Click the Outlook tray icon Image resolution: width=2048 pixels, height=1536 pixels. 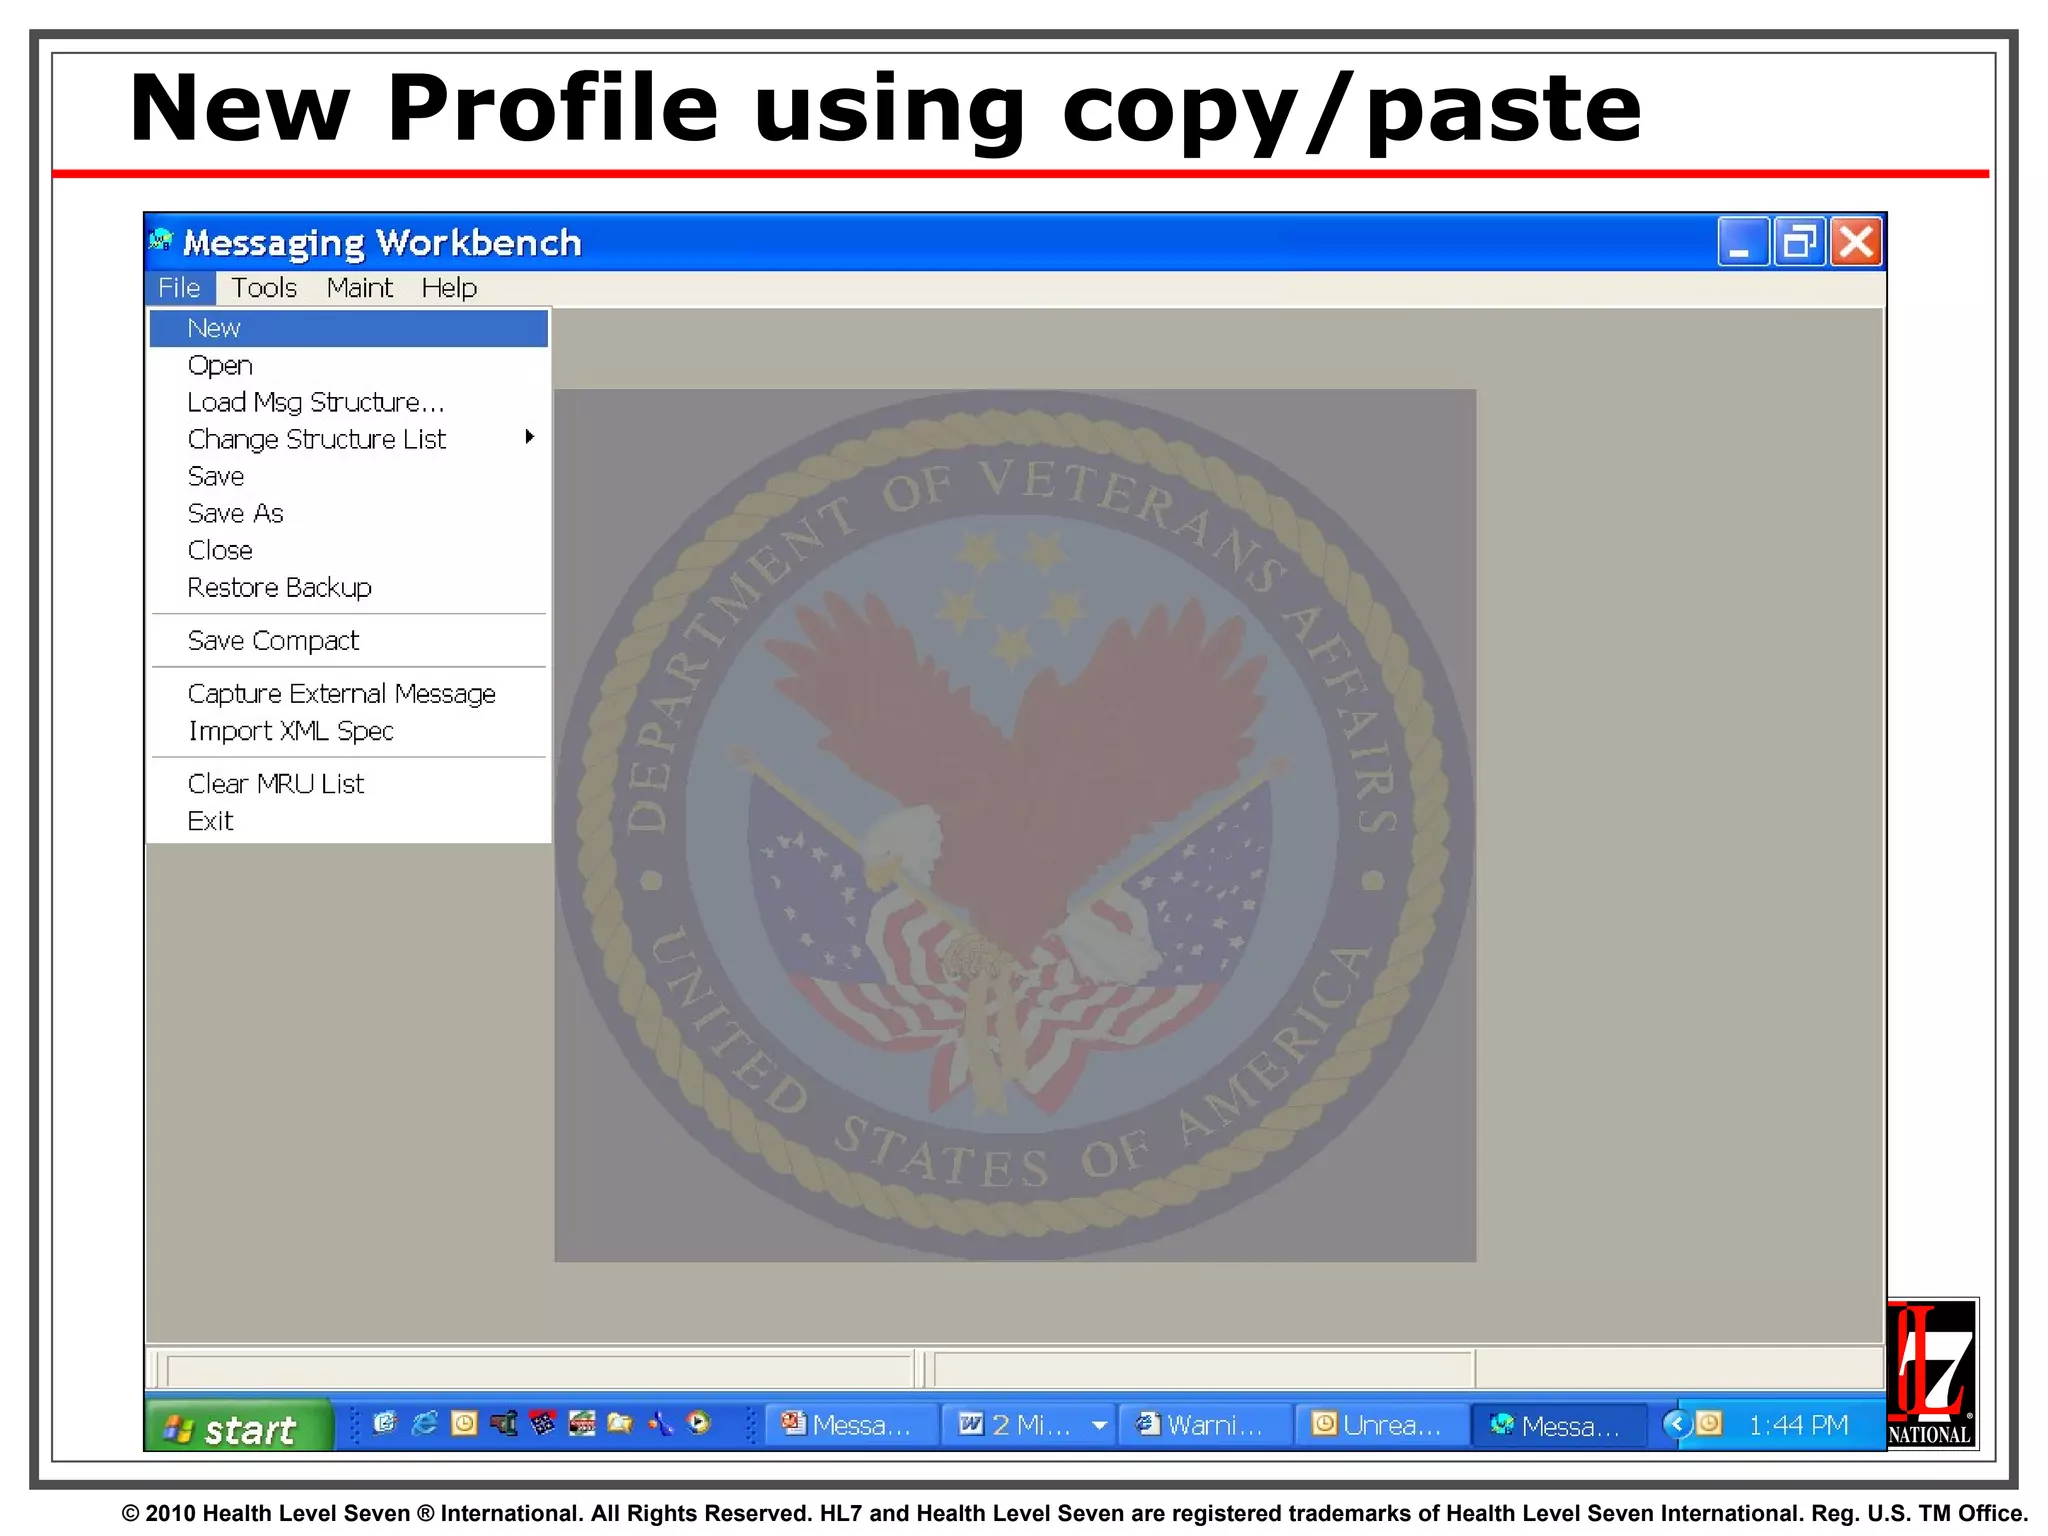tap(1709, 1424)
